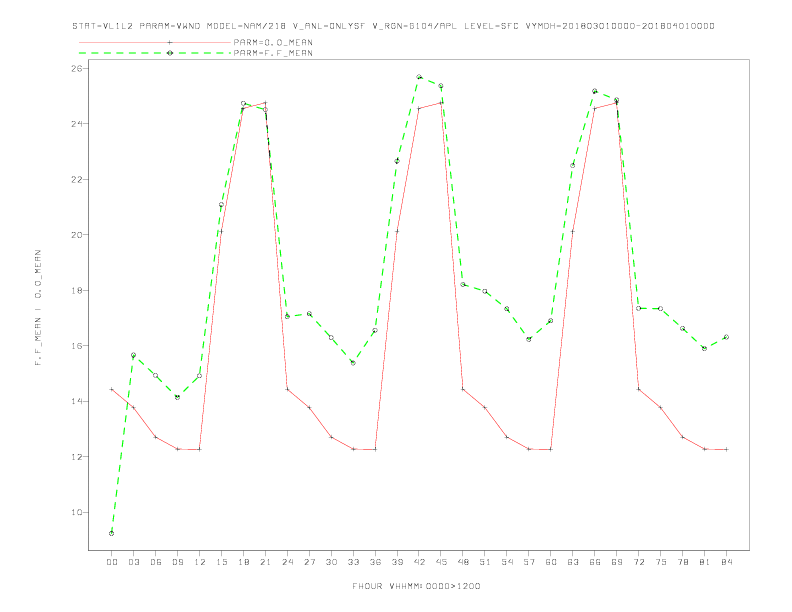The height and width of the screenshot is (612, 792).
Task: Click x-axis hour label 57
Action: point(529,562)
